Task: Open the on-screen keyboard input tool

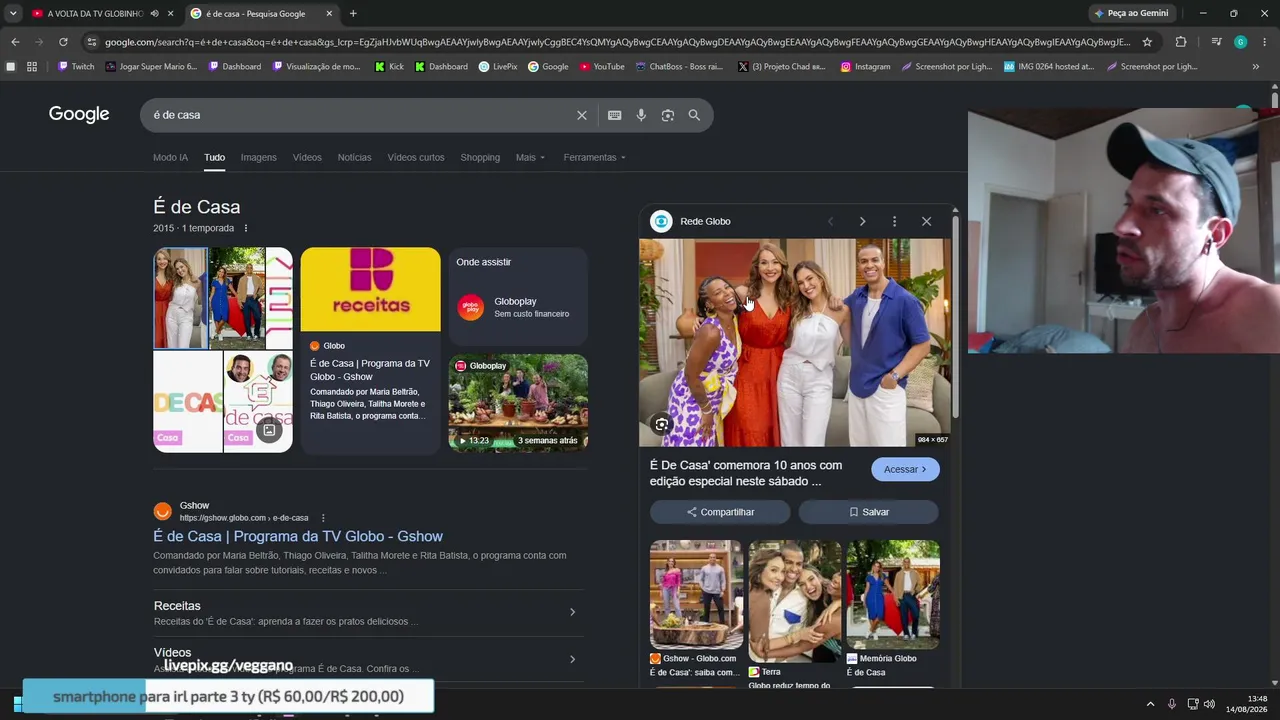Action: 615,115
